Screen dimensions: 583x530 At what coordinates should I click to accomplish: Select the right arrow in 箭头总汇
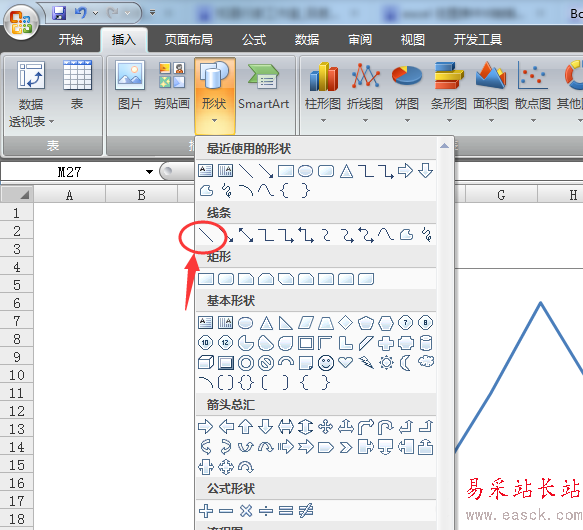[206, 427]
